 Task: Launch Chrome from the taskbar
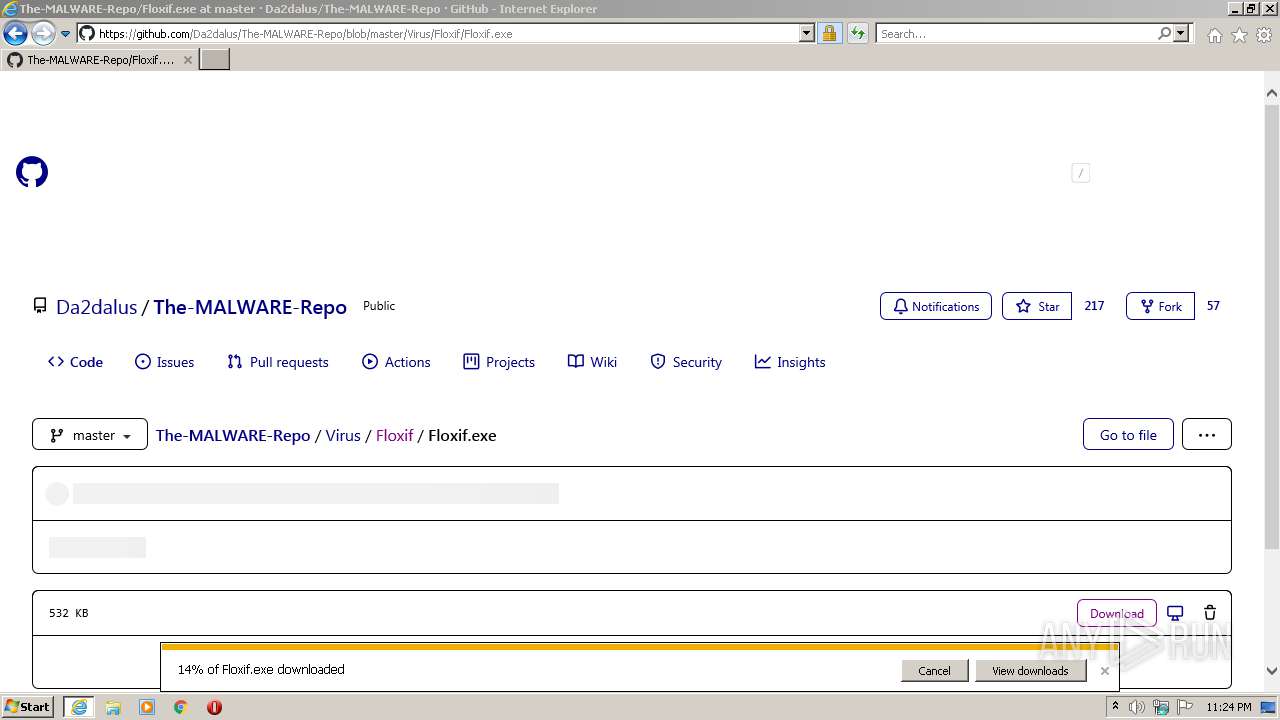[x=180, y=706]
